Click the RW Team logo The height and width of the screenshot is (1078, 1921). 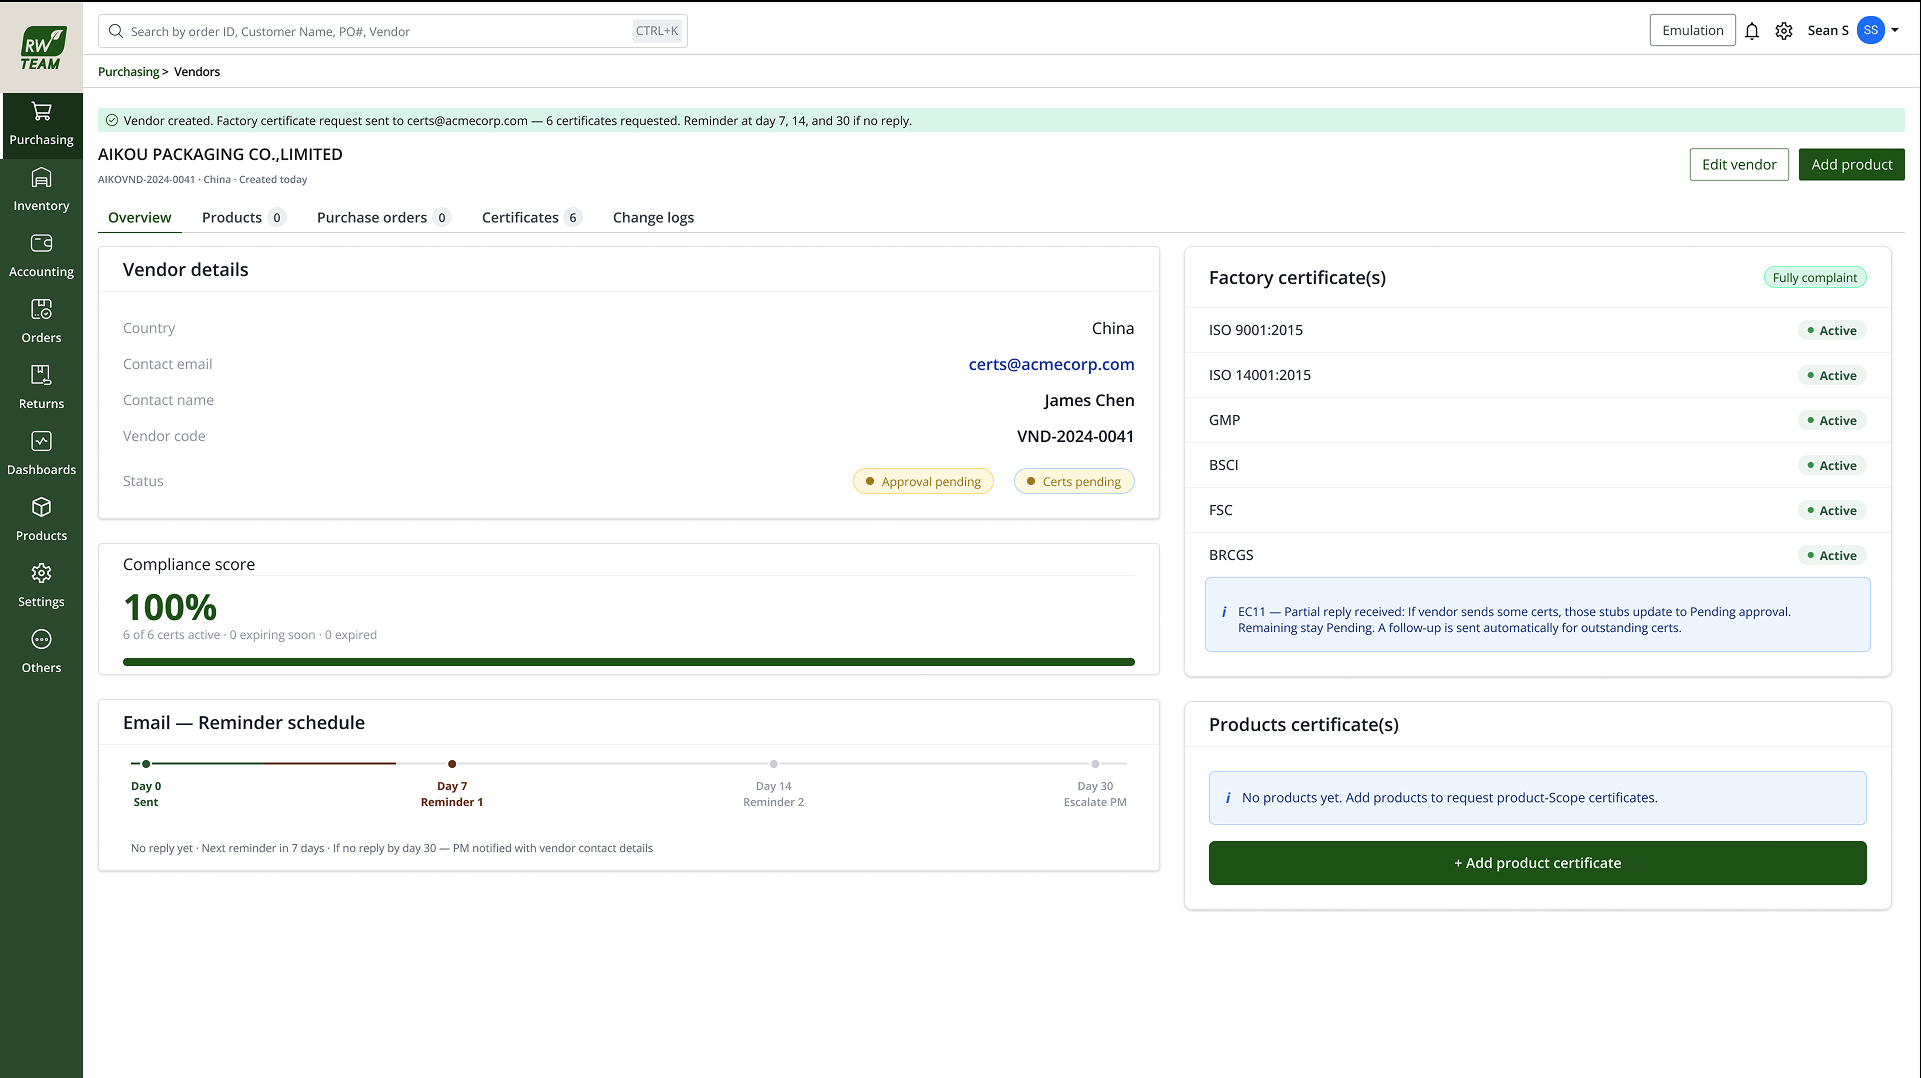click(42, 47)
